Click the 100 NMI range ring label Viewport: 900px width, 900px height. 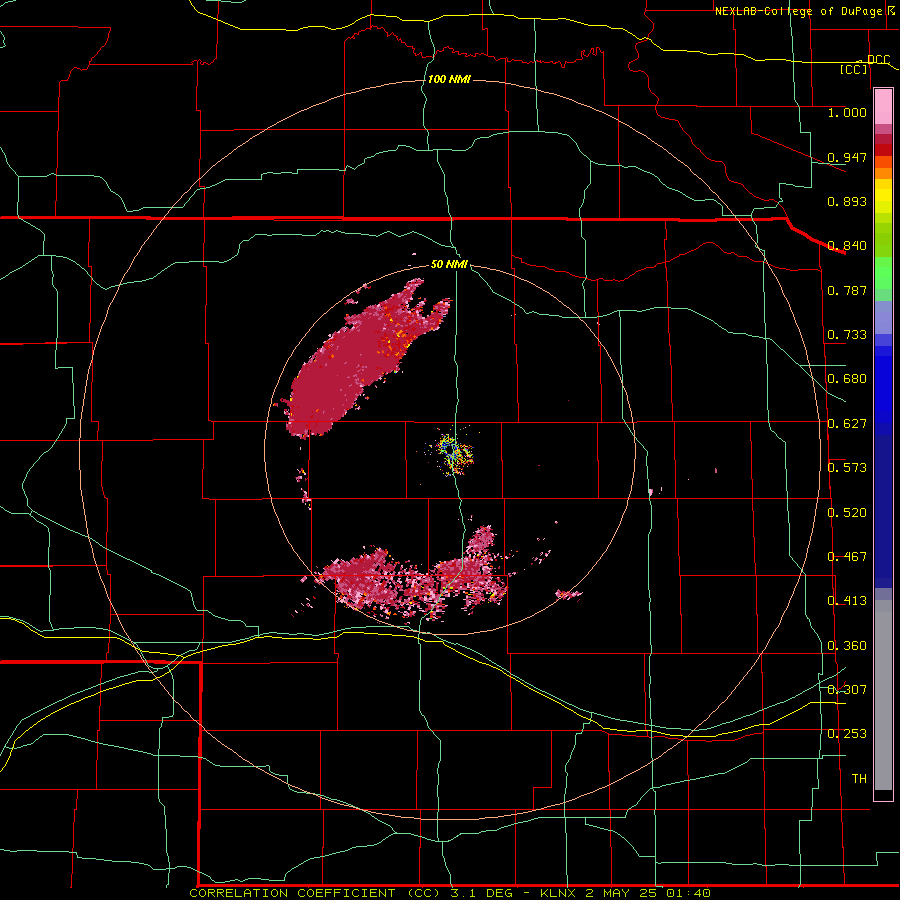[x=449, y=79]
